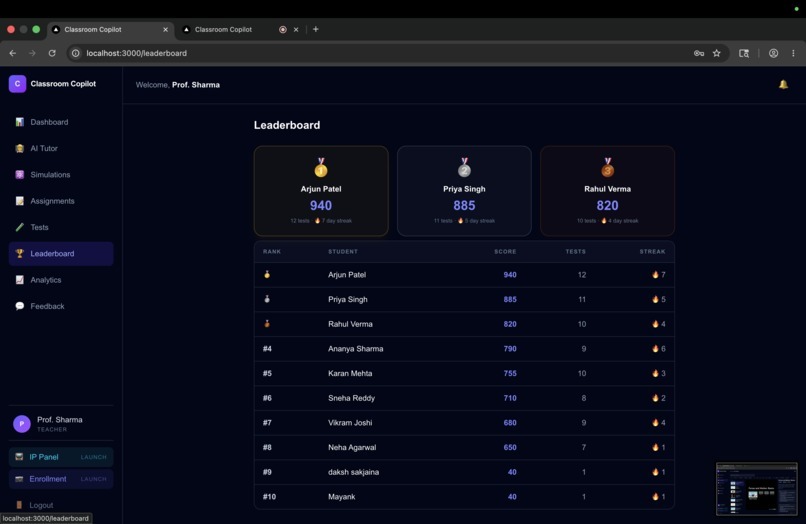The image size is (806, 524).
Task: Click the bronze medal in Rahul Verma's row
Action: [267, 323]
